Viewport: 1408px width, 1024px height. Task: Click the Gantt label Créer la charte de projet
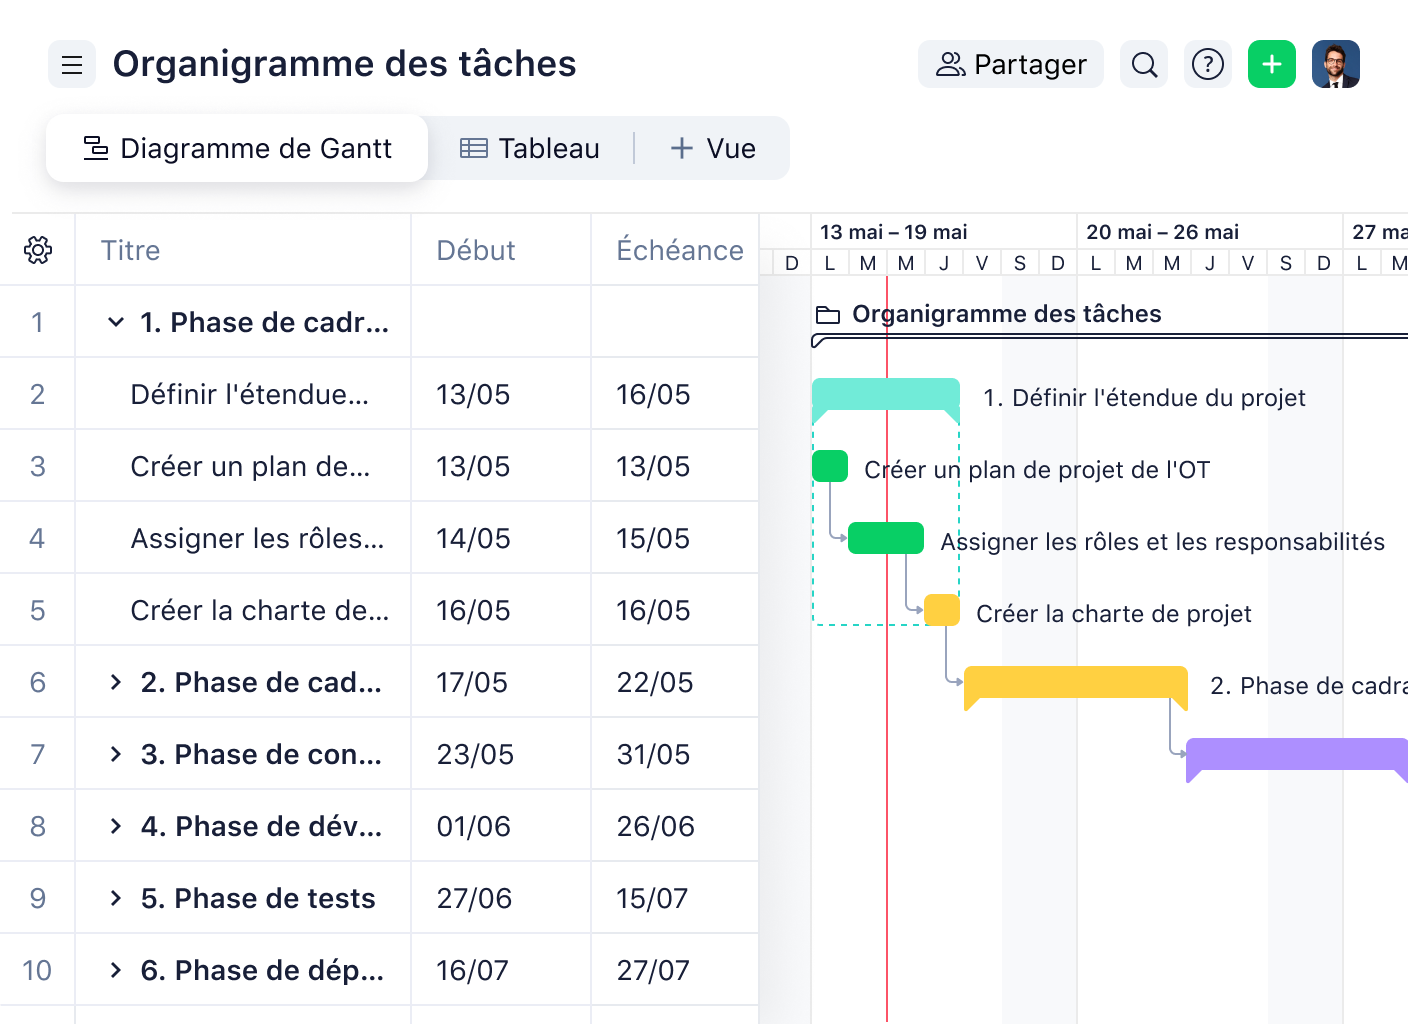click(x=1114, y=614)
